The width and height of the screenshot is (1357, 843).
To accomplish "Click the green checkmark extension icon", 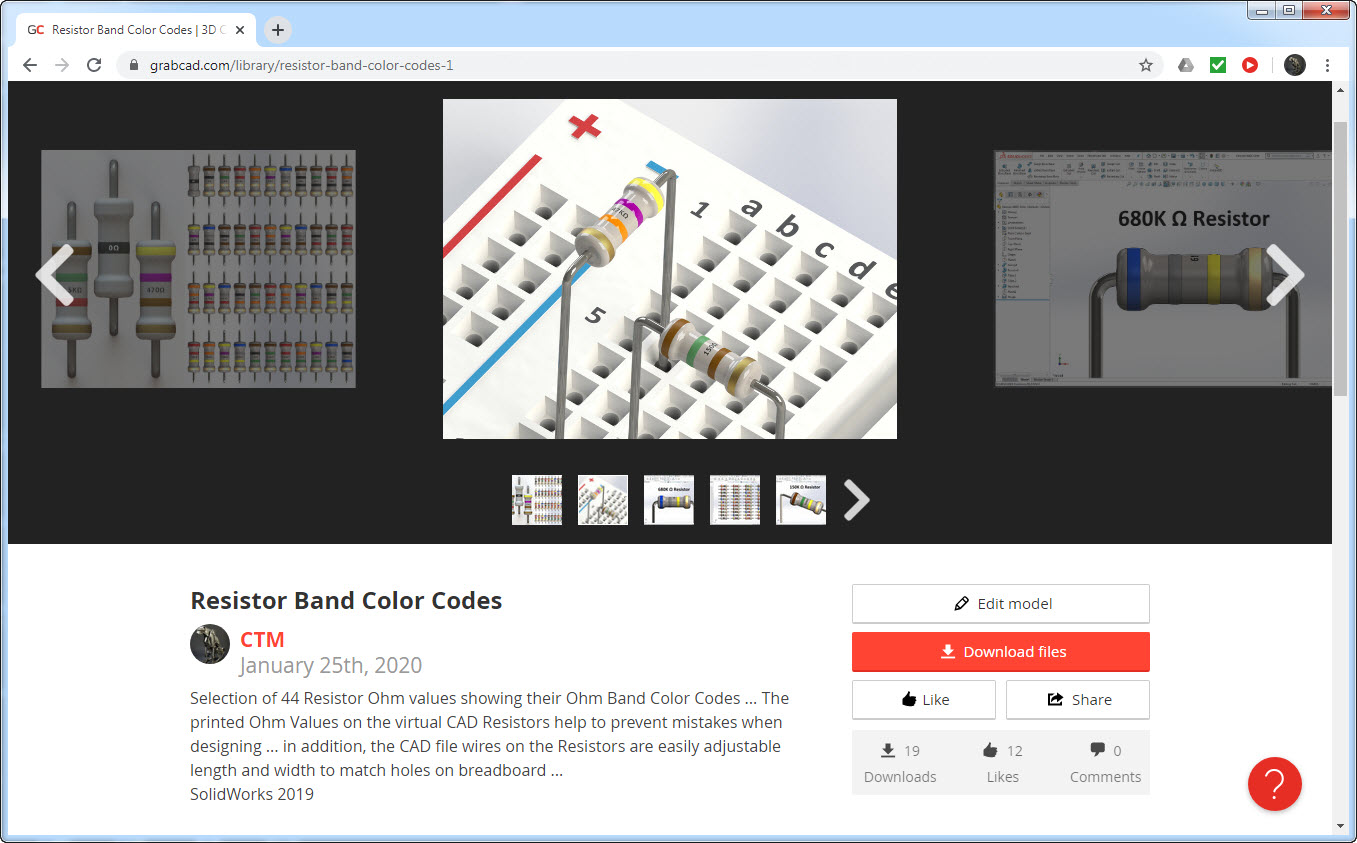I will pyautogui.click(x=1217, y=65).
